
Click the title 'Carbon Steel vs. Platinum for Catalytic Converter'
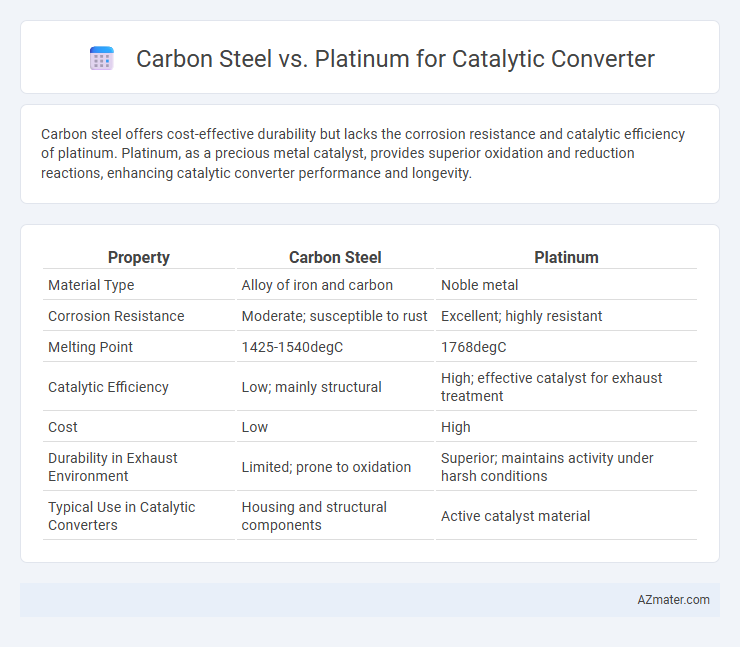[395, 59]
